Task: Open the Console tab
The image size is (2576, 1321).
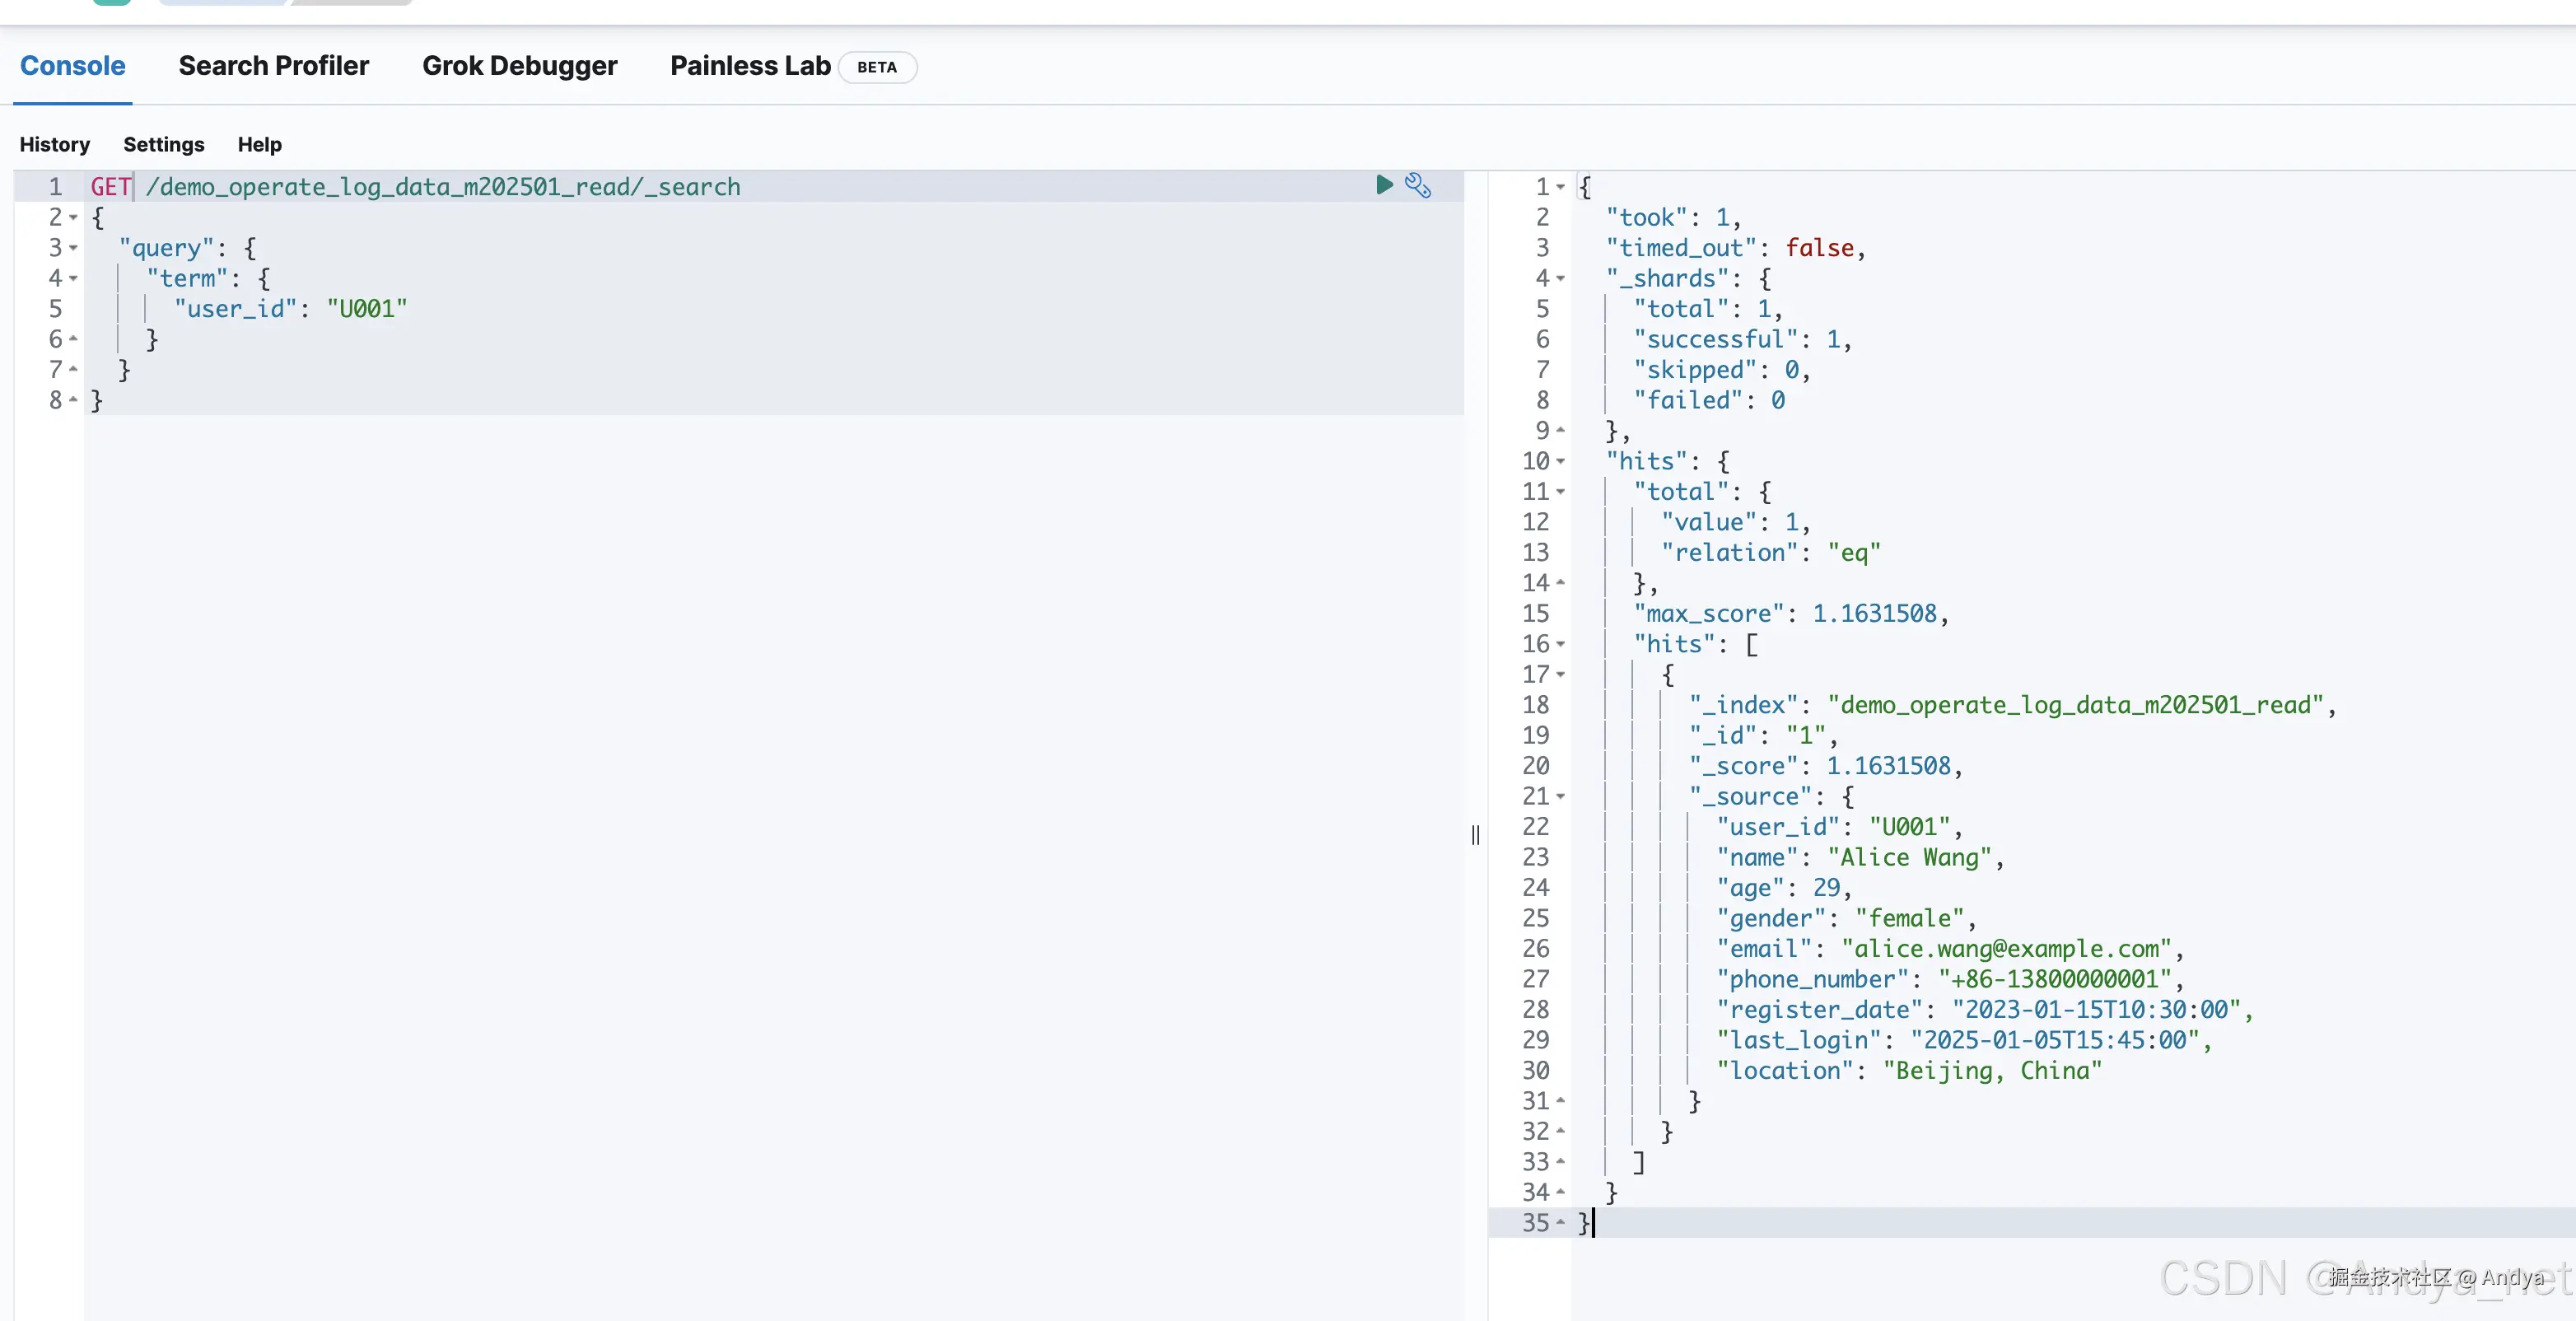Action: tap(72, 66)
